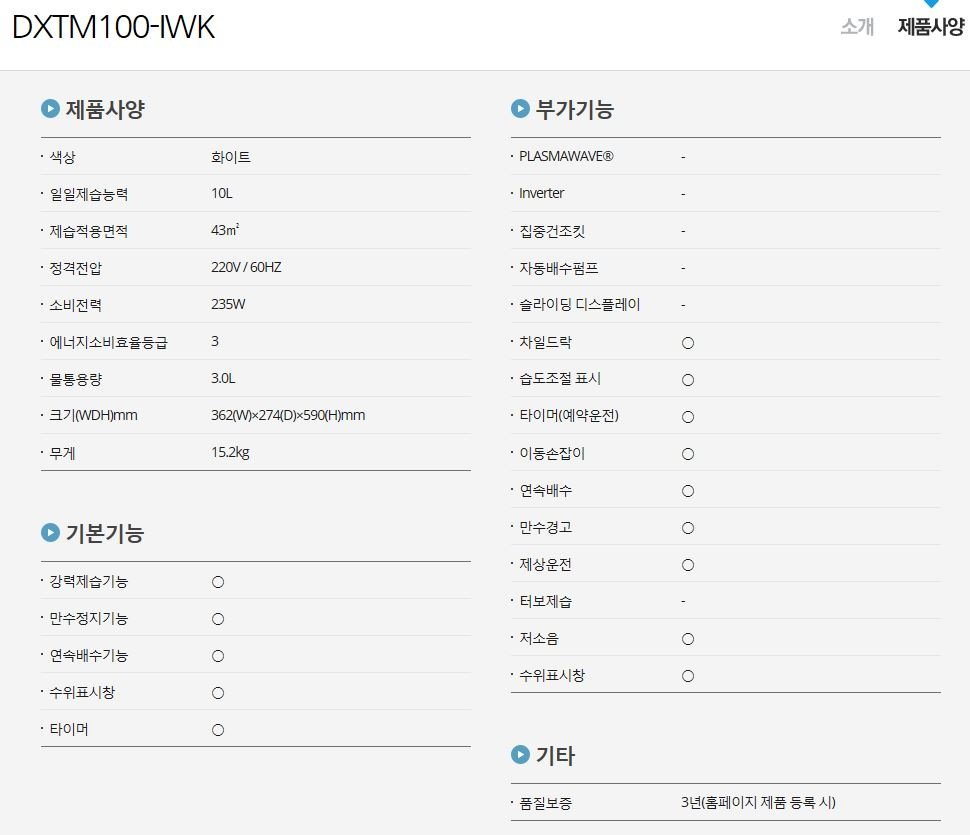Click the 집중건조킷 feature label
This screenshot has width=970, height=835.
coord(552,231)
